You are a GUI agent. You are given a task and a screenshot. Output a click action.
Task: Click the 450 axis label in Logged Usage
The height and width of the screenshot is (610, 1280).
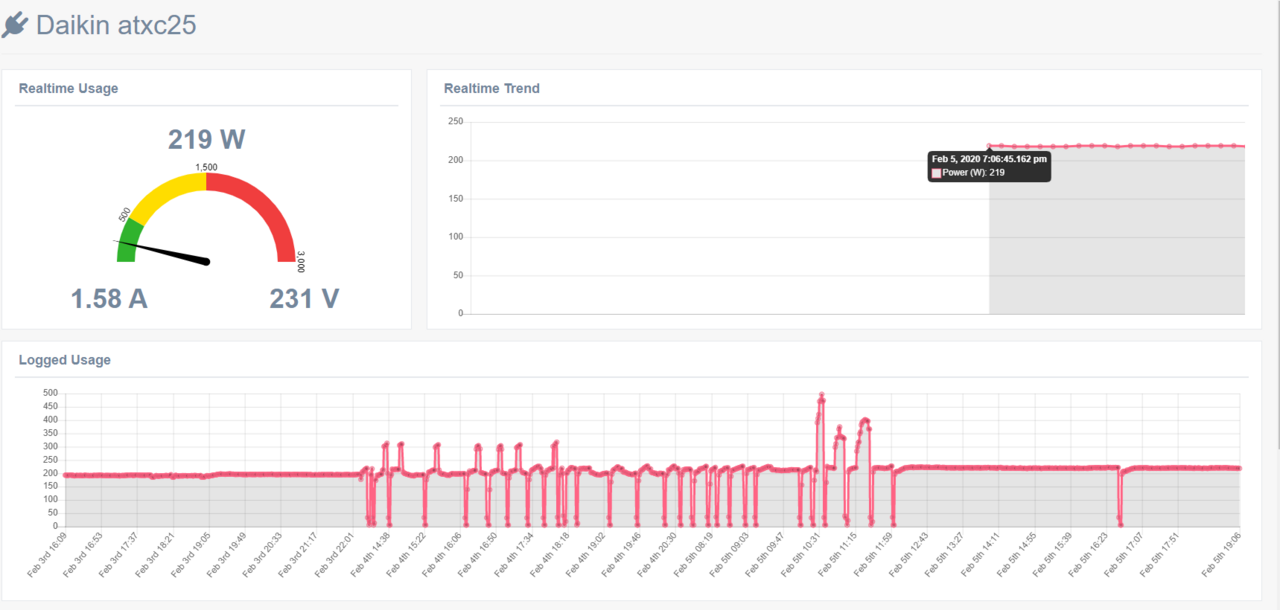coord(51,406)
